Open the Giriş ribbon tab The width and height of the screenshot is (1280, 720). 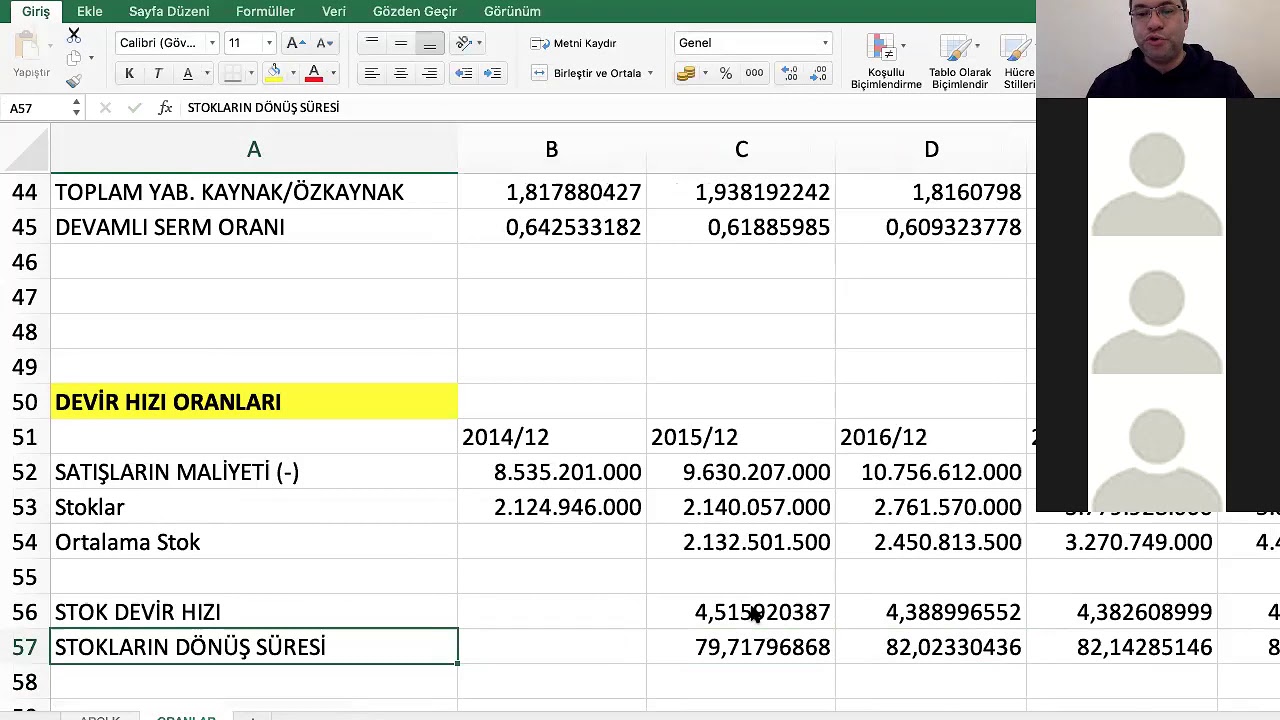click(36, 11)
